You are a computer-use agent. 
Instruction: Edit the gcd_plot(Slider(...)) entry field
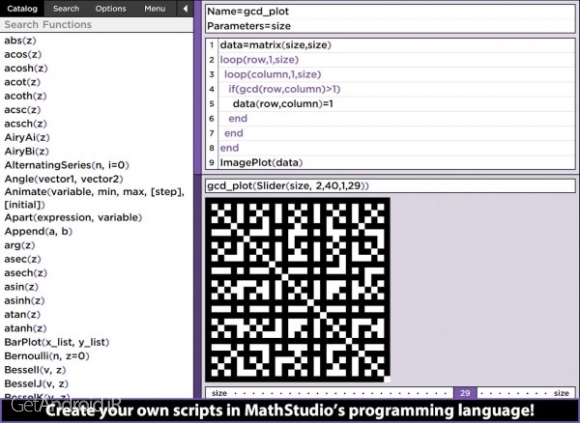coord(390,186)
